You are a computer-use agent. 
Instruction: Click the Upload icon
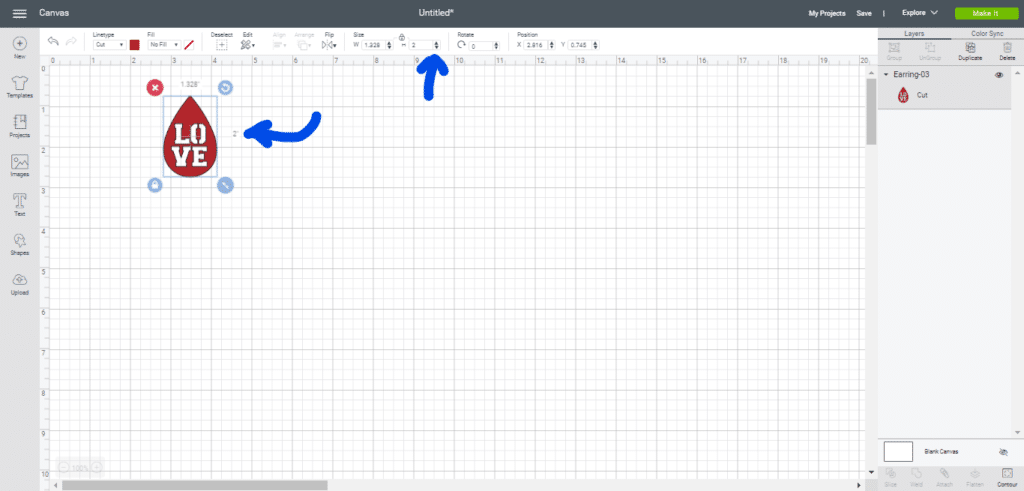[x=19, y=284]
